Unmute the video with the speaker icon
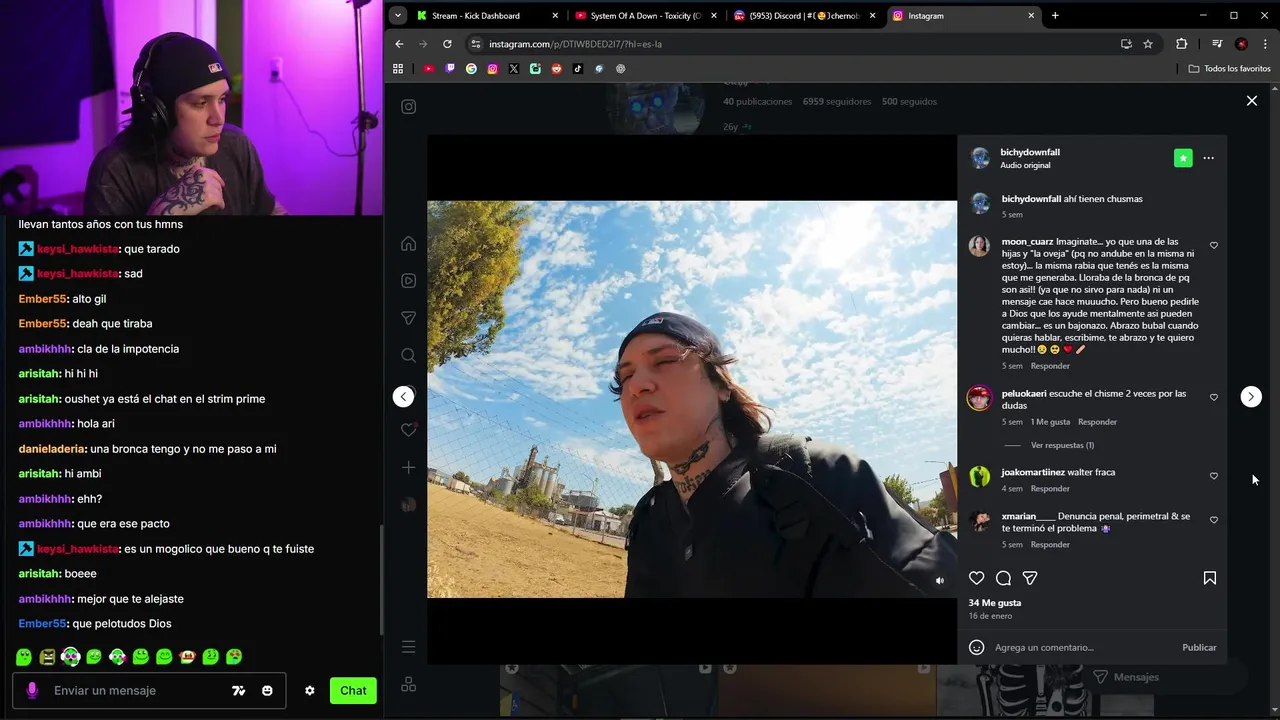Viewport: 1280px width, 720px height. point(939,580)
